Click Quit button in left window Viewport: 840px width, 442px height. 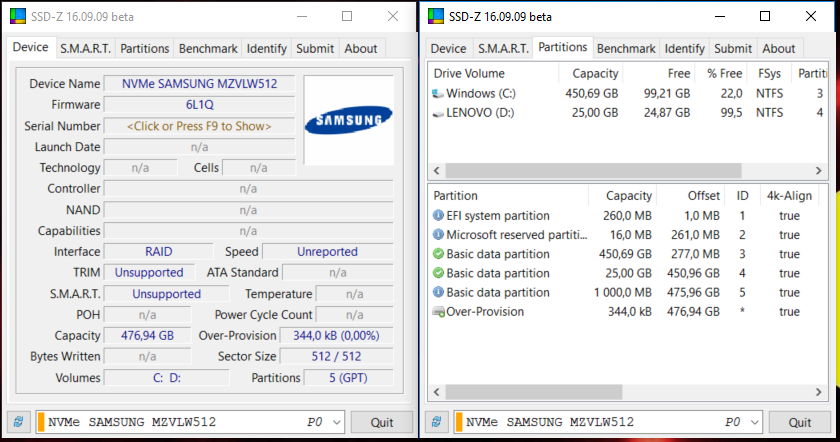click(x=382, y=422)
